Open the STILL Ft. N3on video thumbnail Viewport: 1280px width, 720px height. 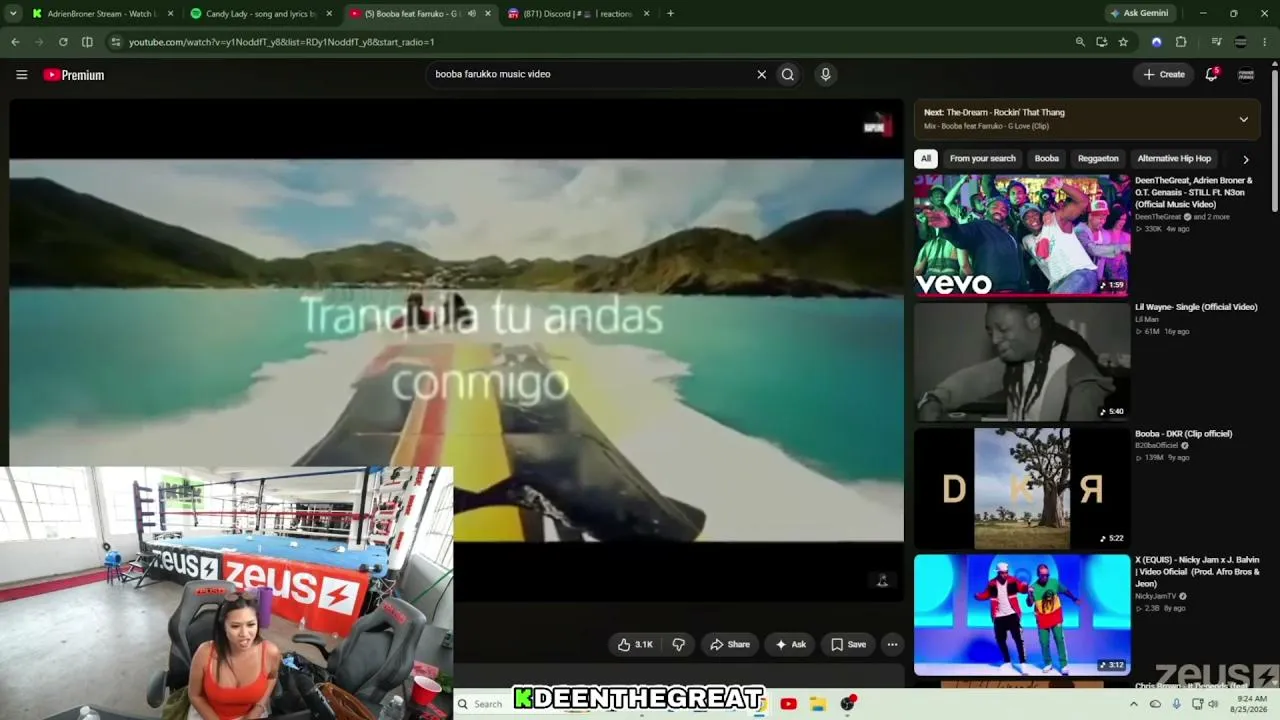click(x=1022, y=235)
